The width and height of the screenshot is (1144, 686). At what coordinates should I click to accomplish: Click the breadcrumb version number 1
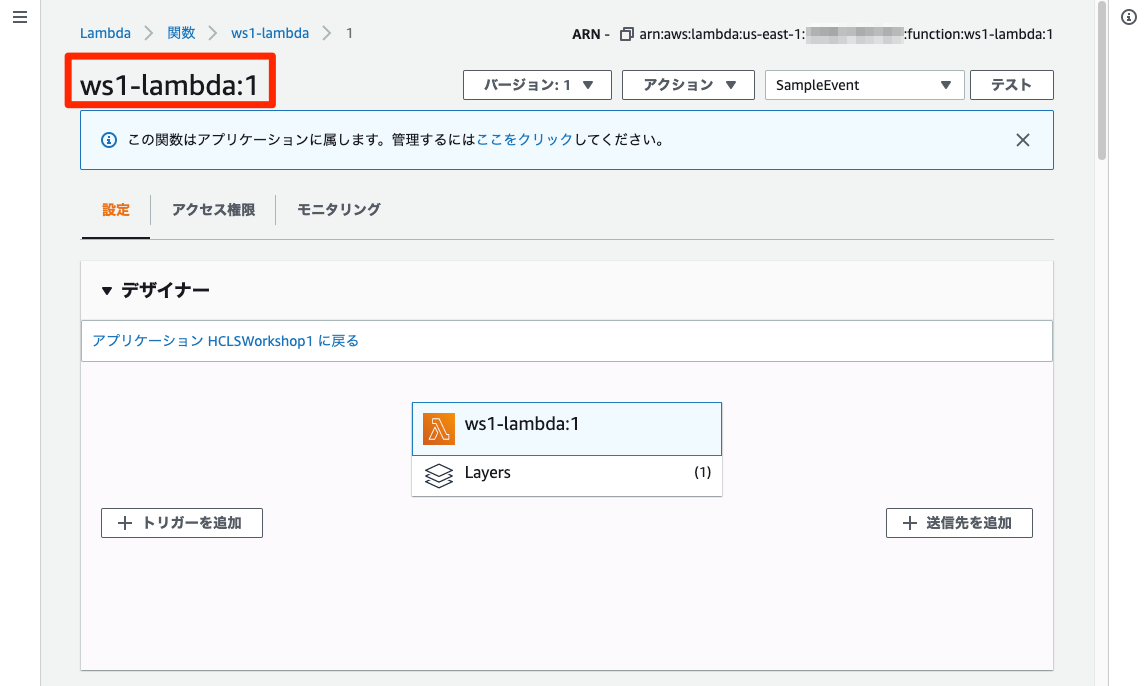coord(349,34)
